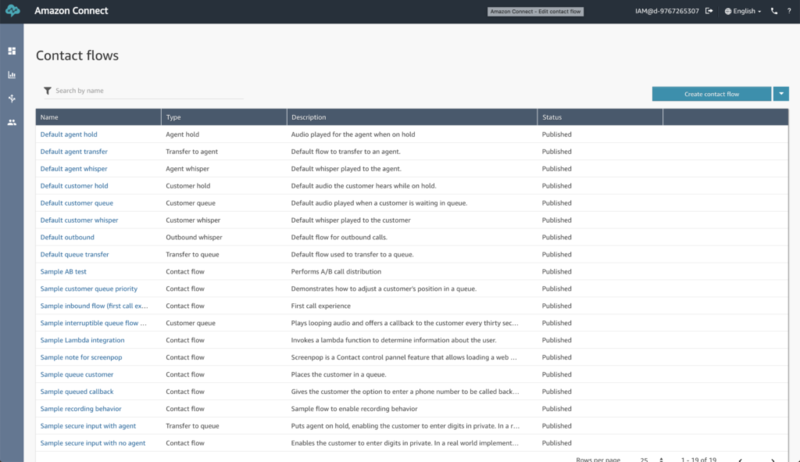Click 'Agent hold' type cell

click(x=182, y=135)
